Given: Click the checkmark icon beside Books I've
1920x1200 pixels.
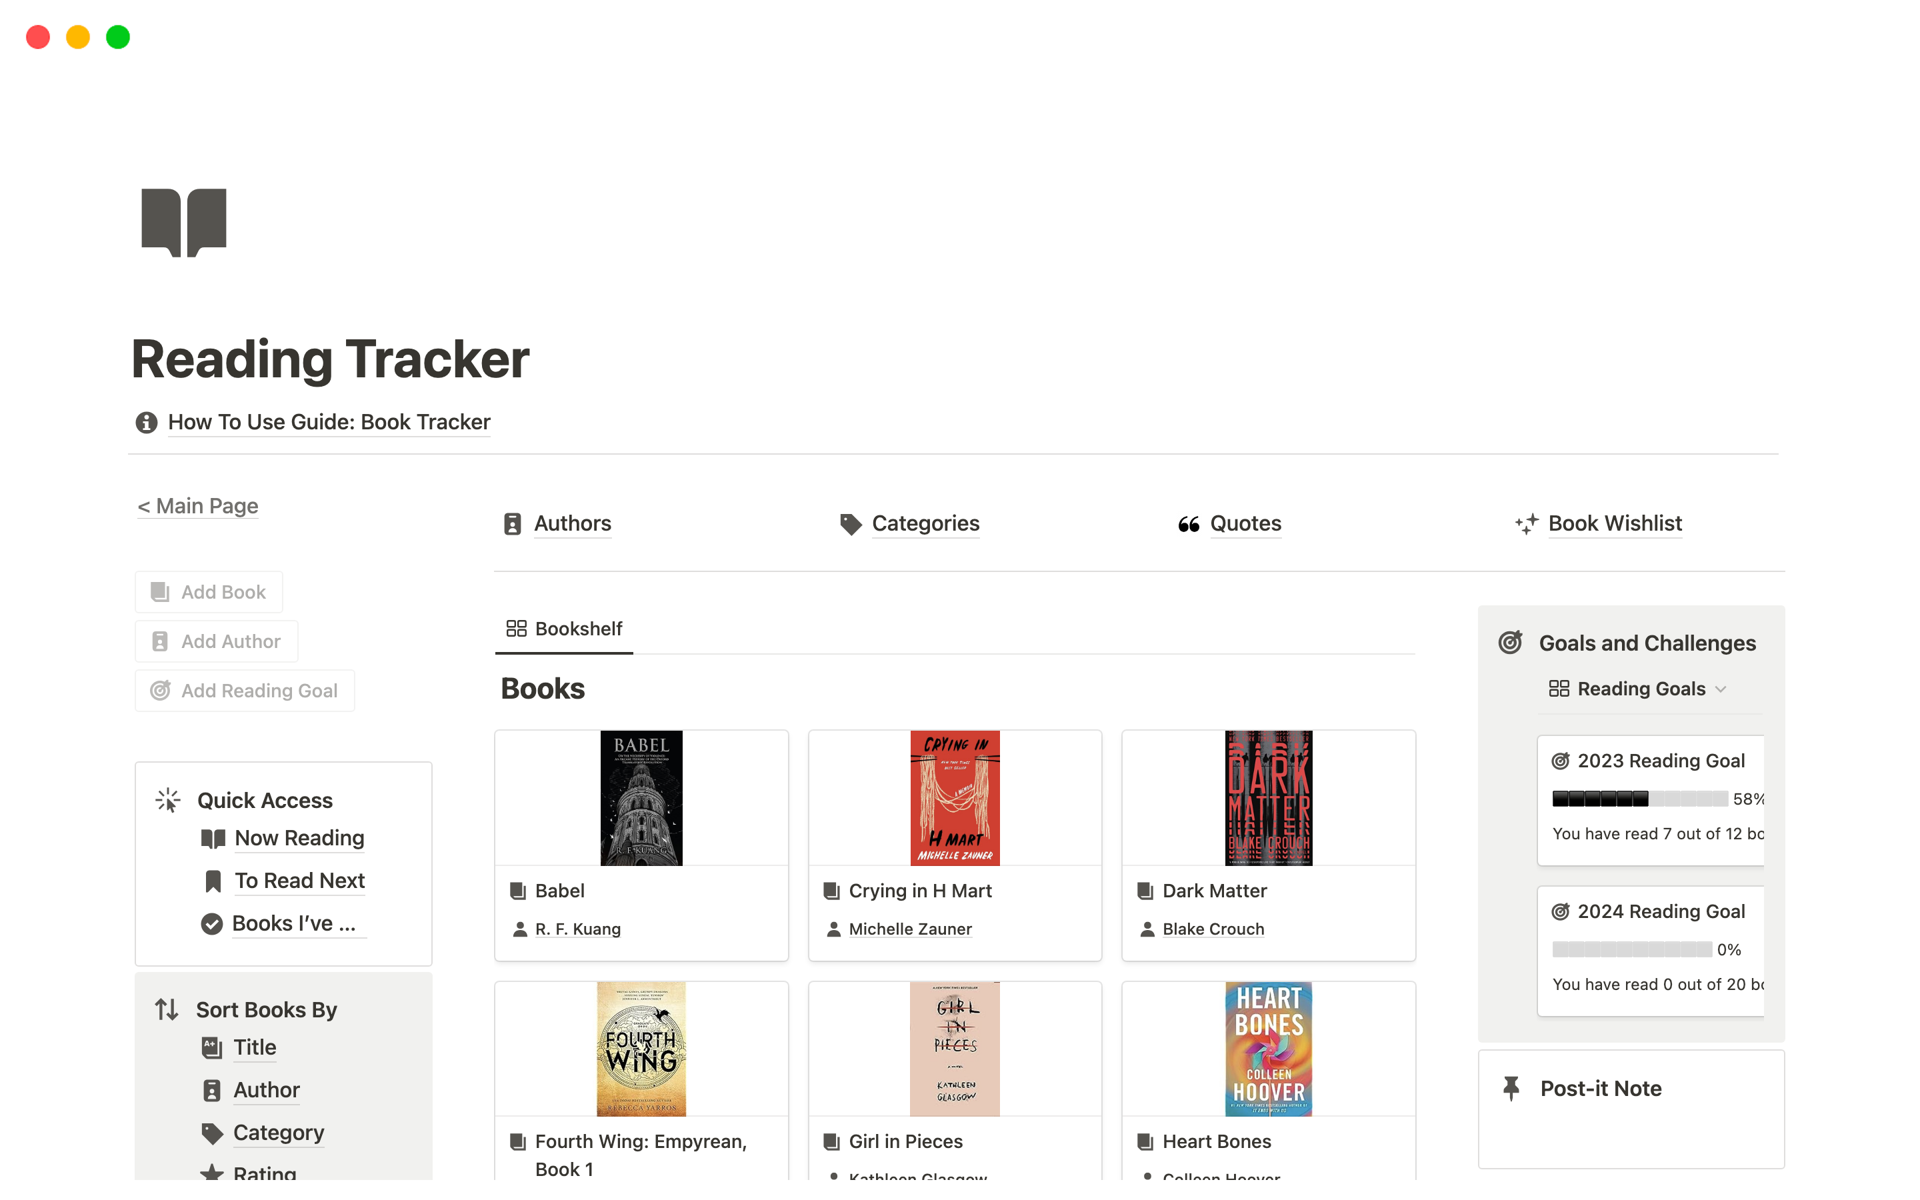Looking at the screenshot, I should click(x=211, y=924).
